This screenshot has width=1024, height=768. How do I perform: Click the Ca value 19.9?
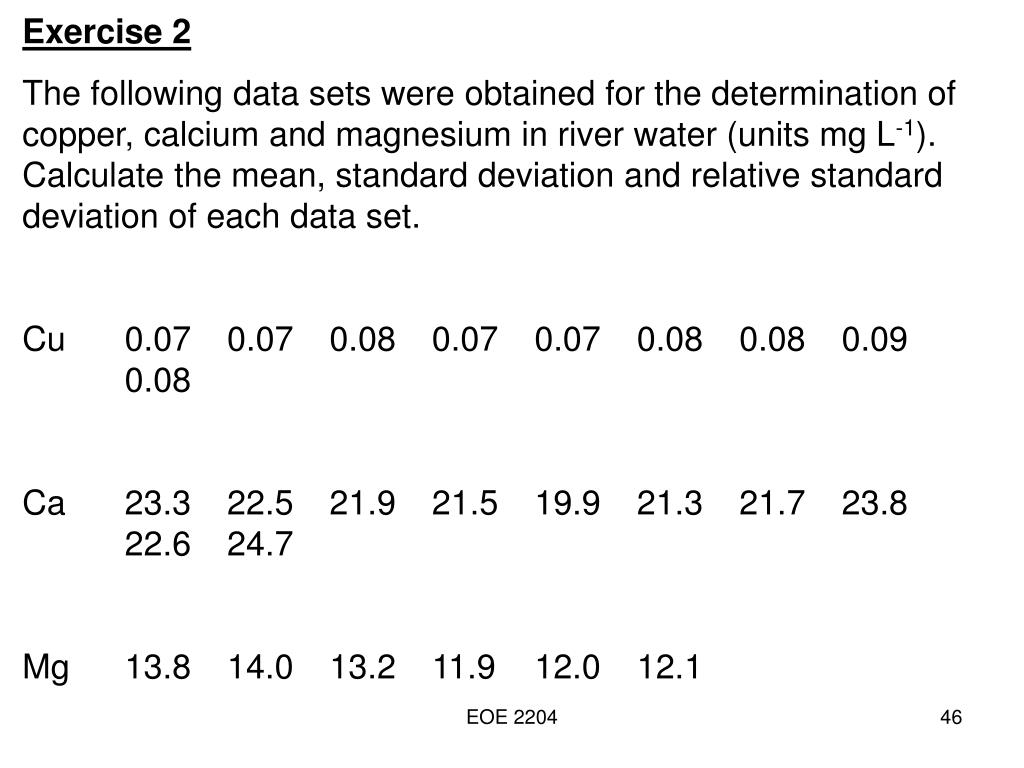point(567,503)
